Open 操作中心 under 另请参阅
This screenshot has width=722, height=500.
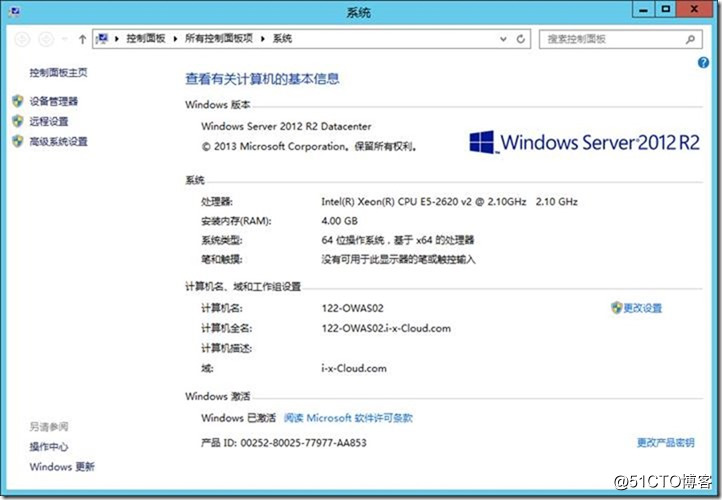49,447
